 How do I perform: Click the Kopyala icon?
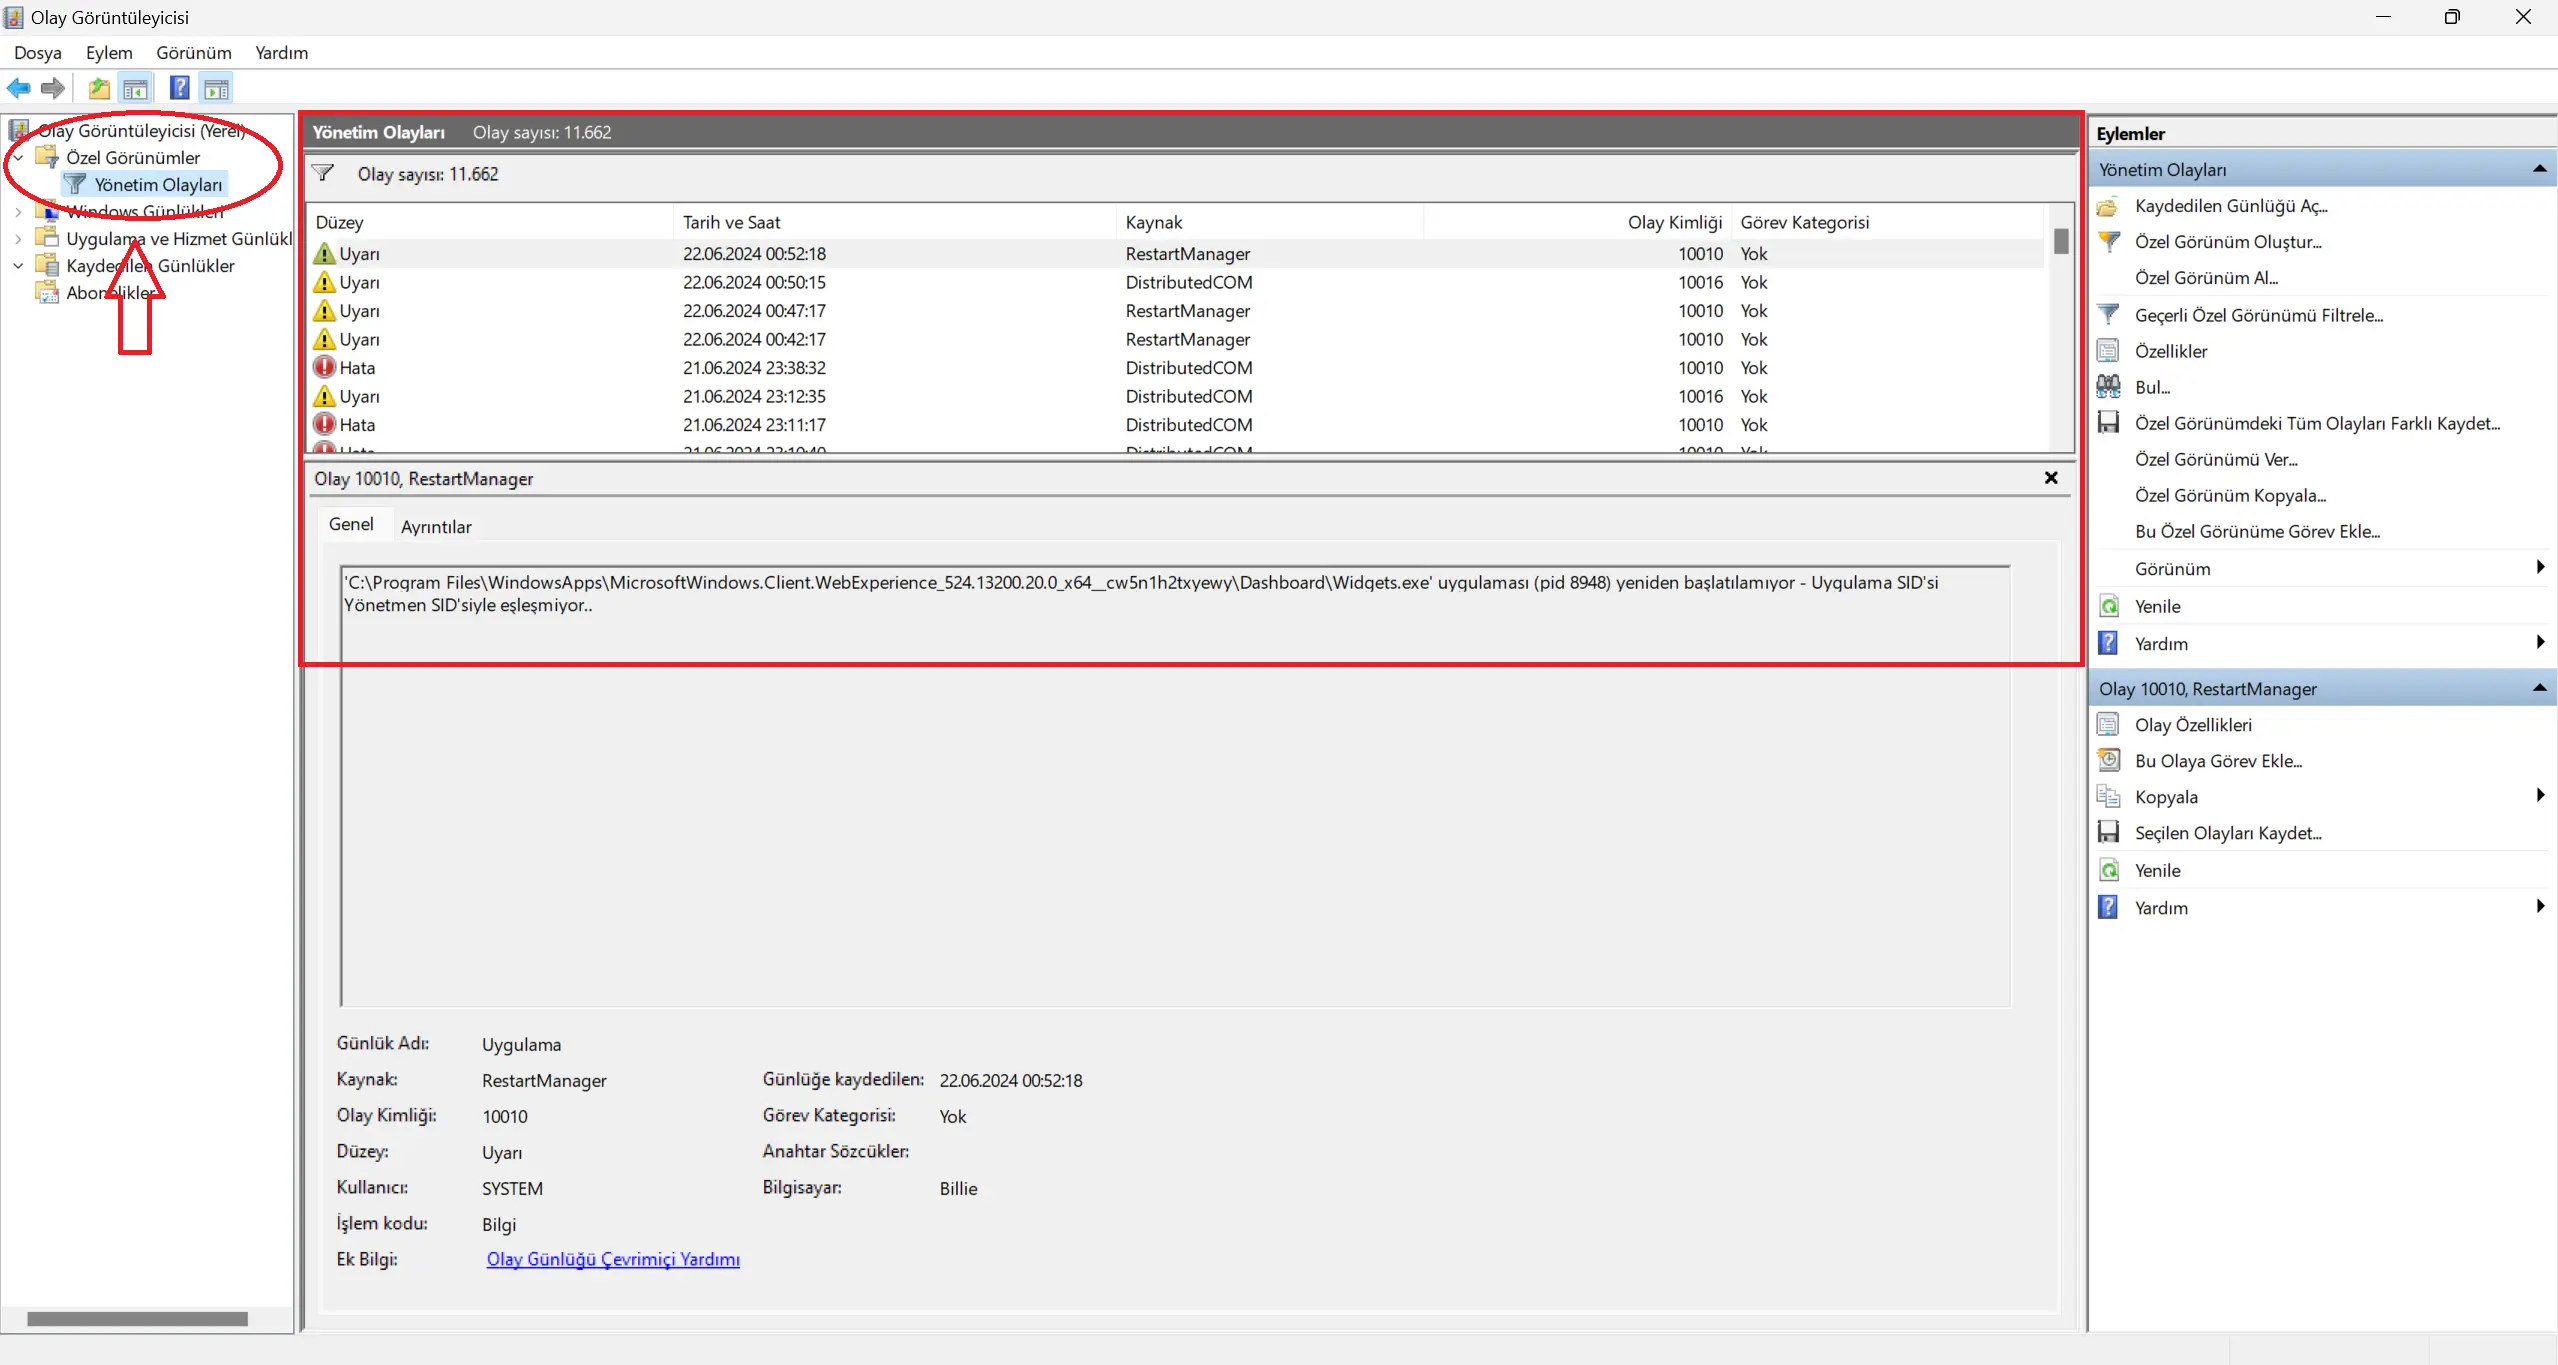point(2108,797)
